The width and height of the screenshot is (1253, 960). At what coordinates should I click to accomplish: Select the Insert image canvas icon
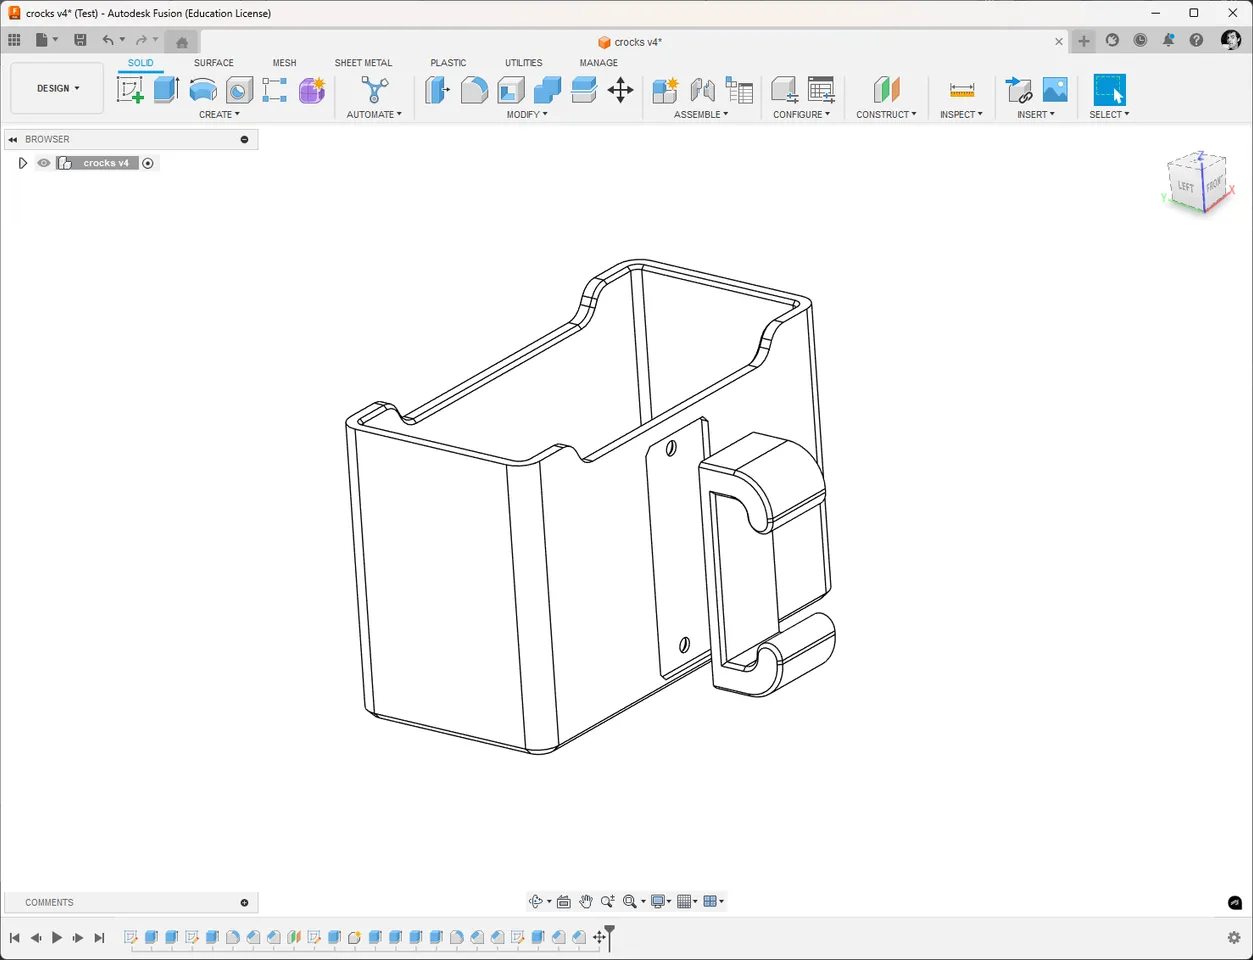point(1055,90)
